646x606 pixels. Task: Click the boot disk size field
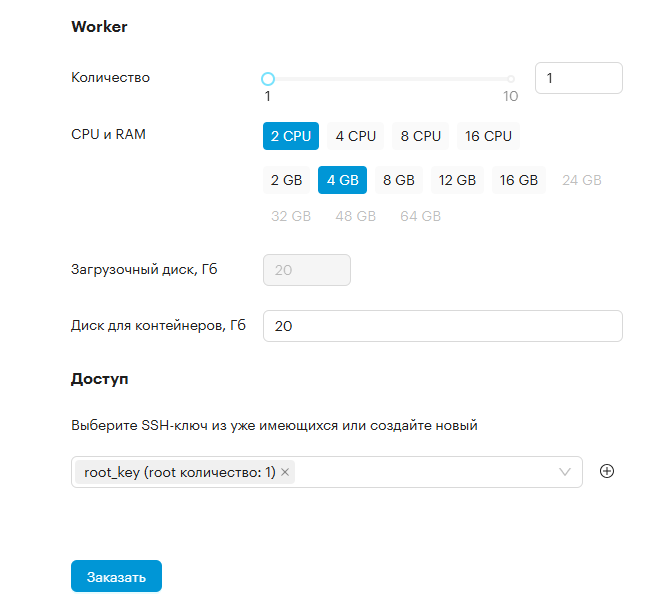click(307, 270)
